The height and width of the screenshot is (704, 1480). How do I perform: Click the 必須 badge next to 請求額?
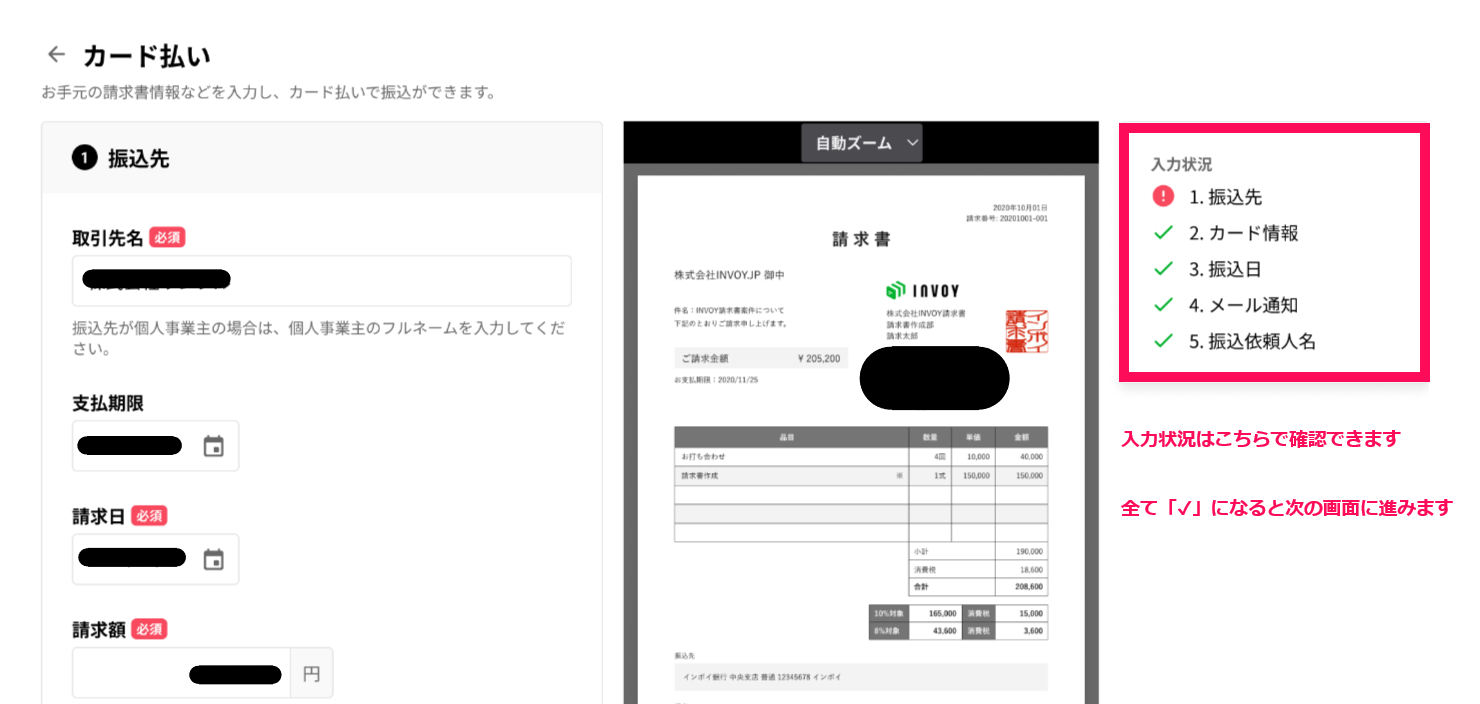148,629
